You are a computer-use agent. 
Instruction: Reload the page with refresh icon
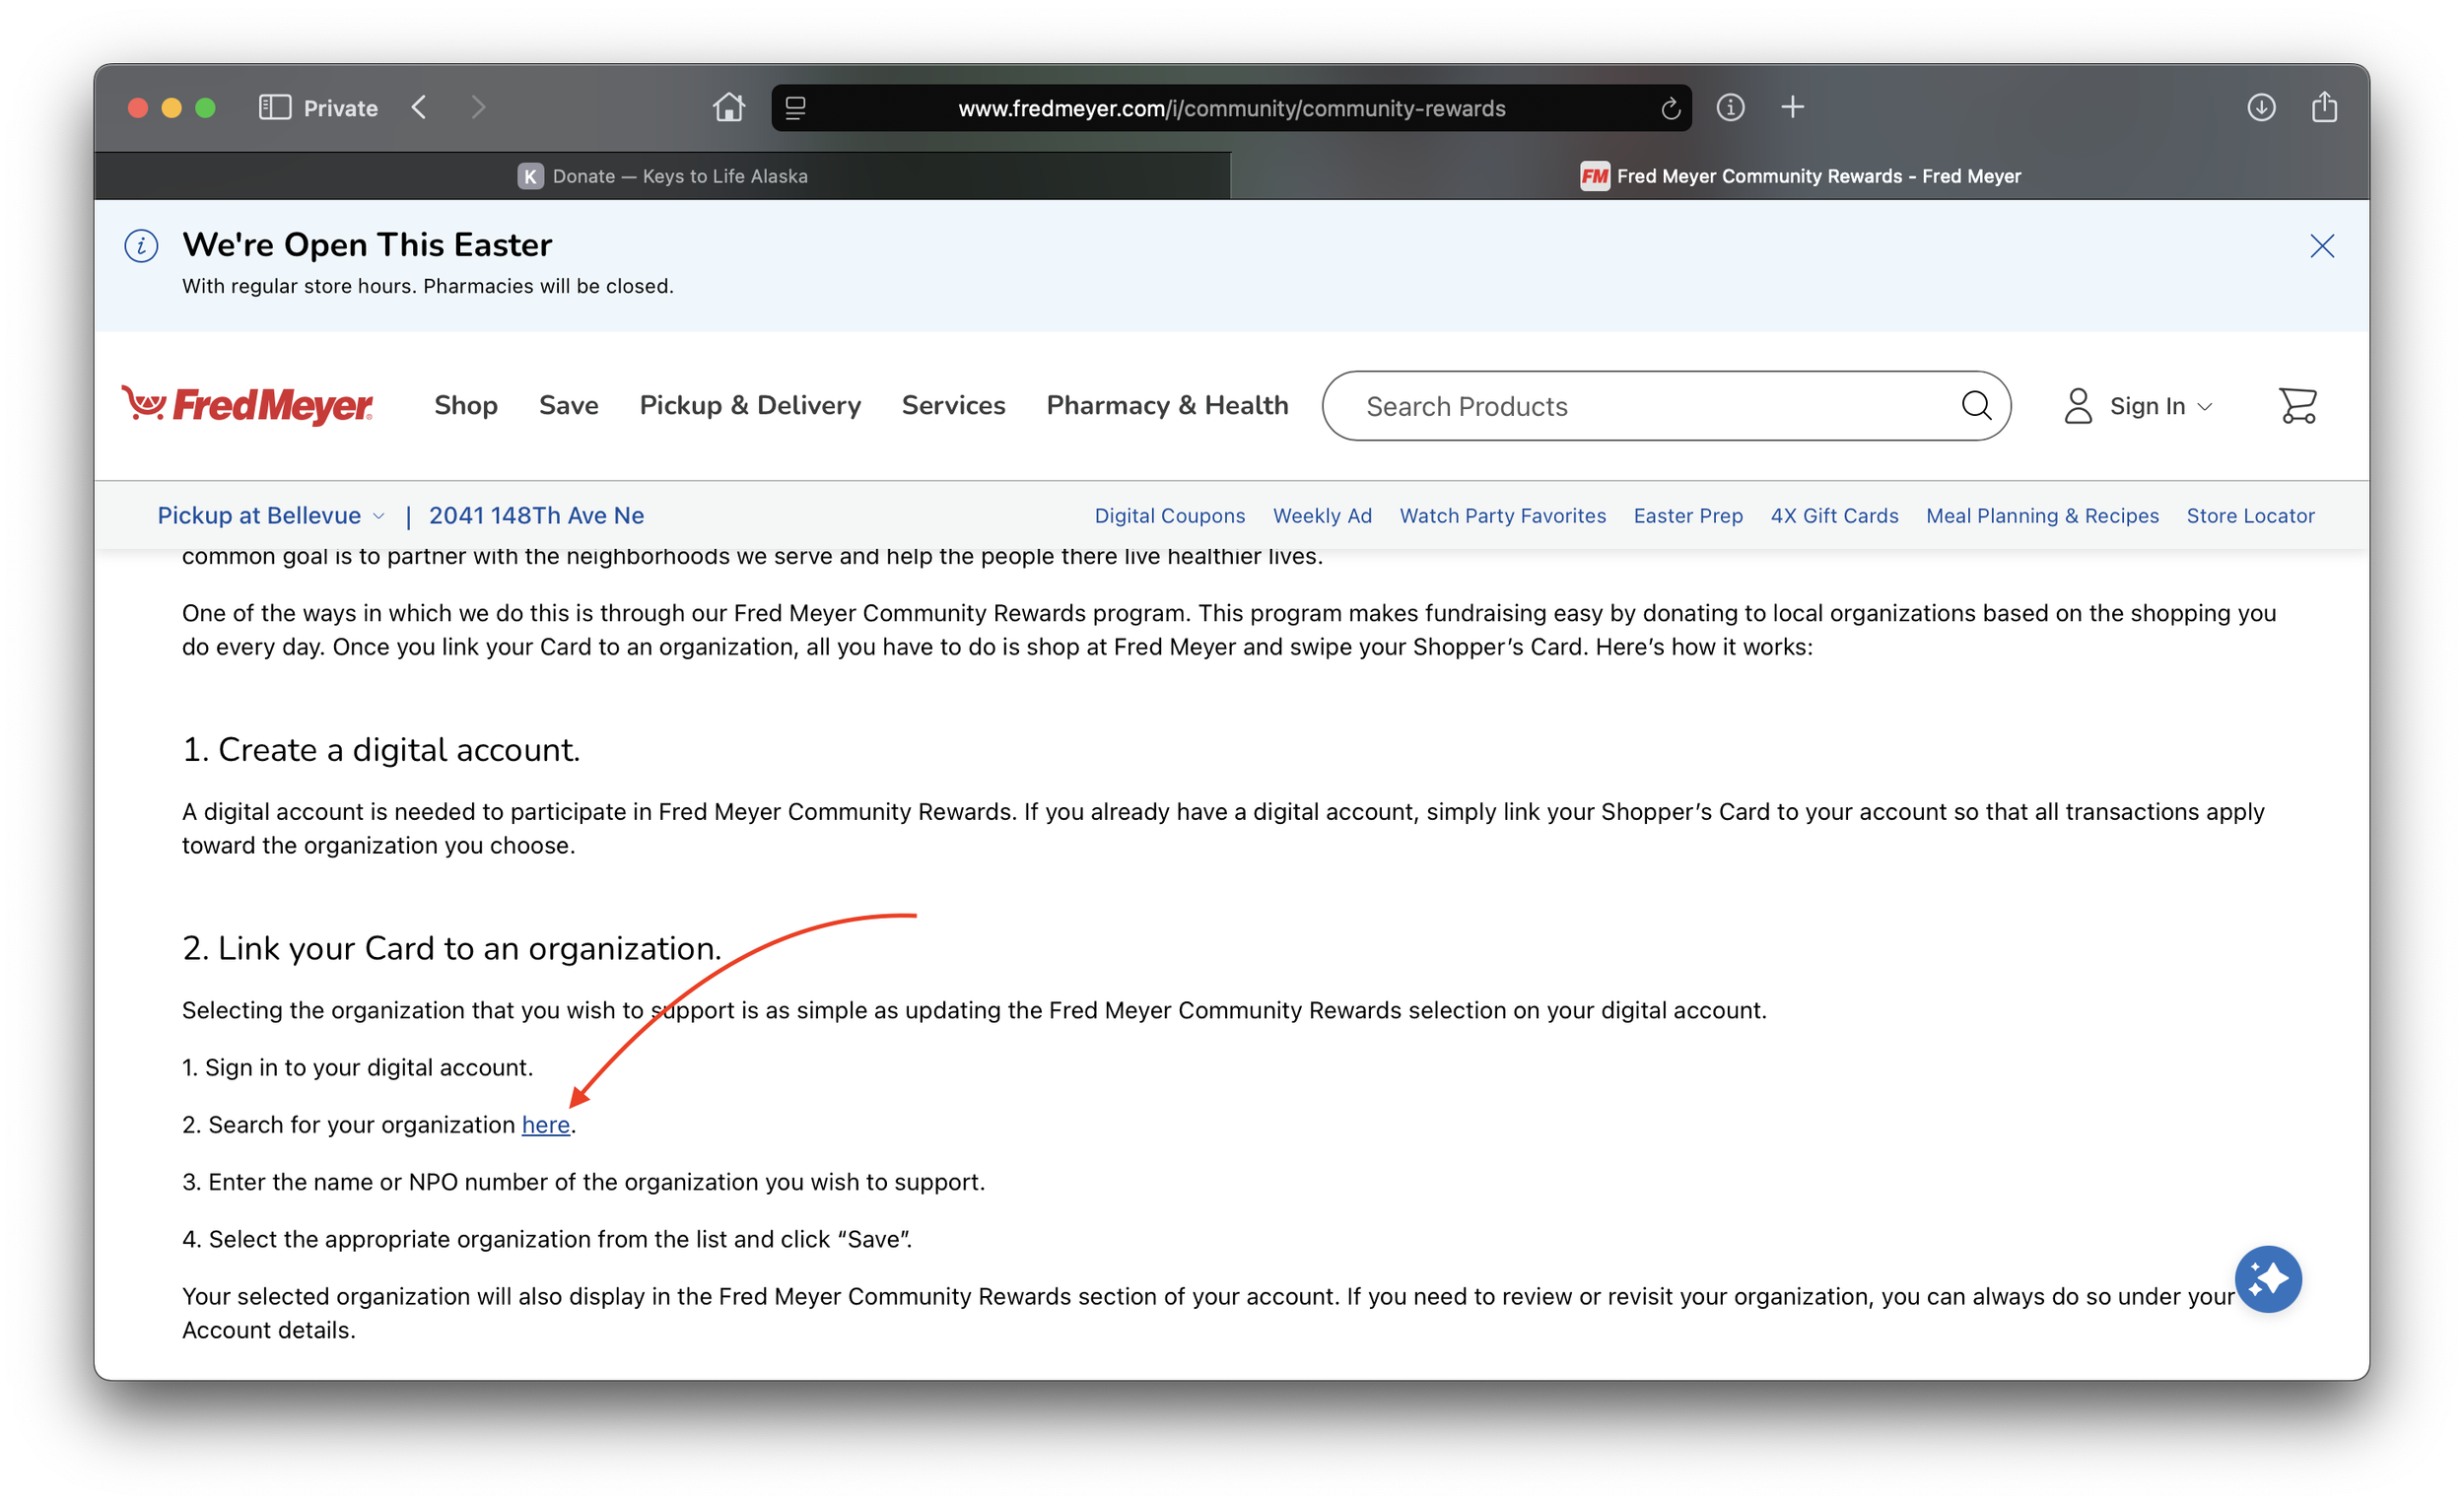pyautogui.click(x=1670, y=108)
